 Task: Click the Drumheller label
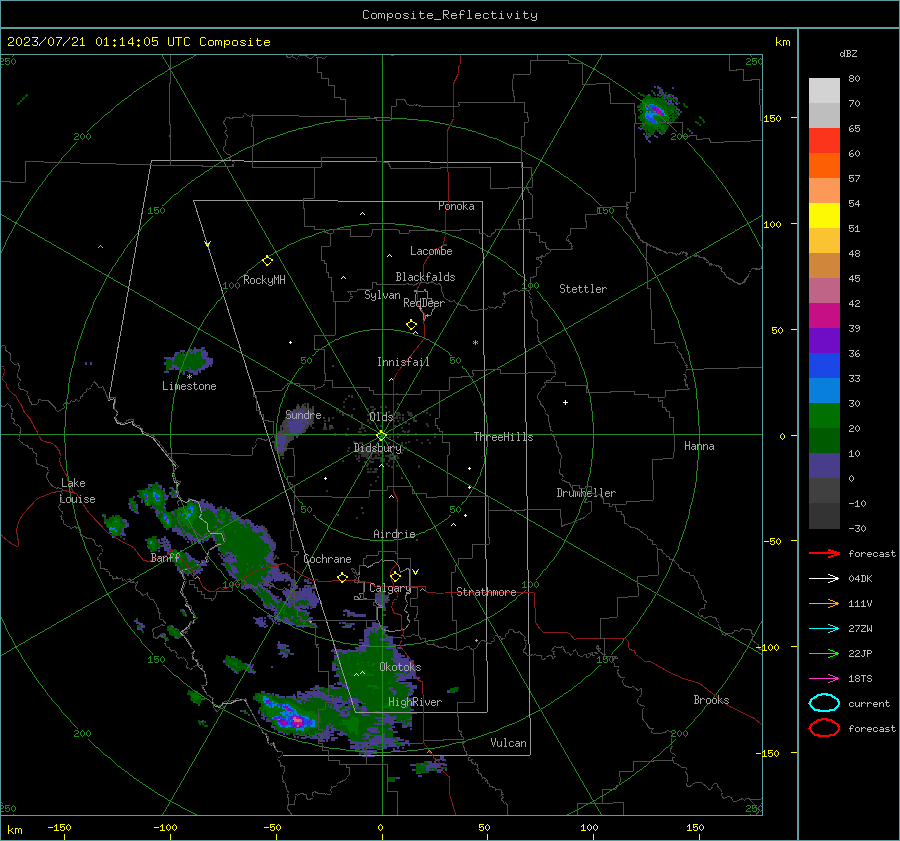pos(586,493)
